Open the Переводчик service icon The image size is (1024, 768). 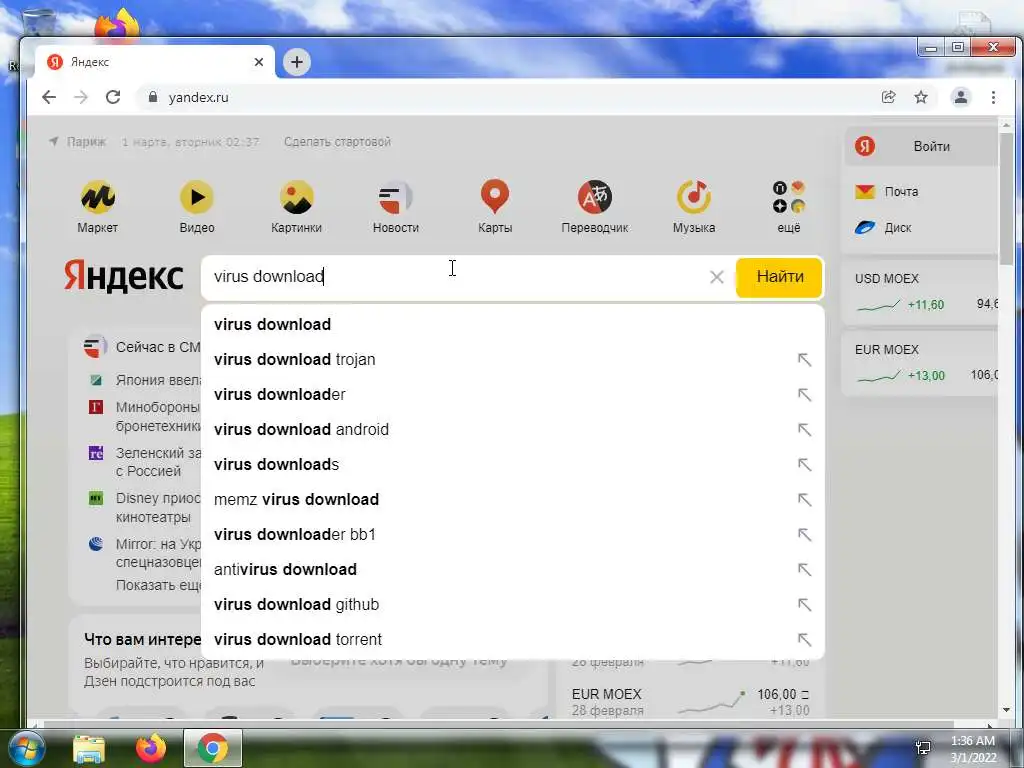tap(594, 197)
